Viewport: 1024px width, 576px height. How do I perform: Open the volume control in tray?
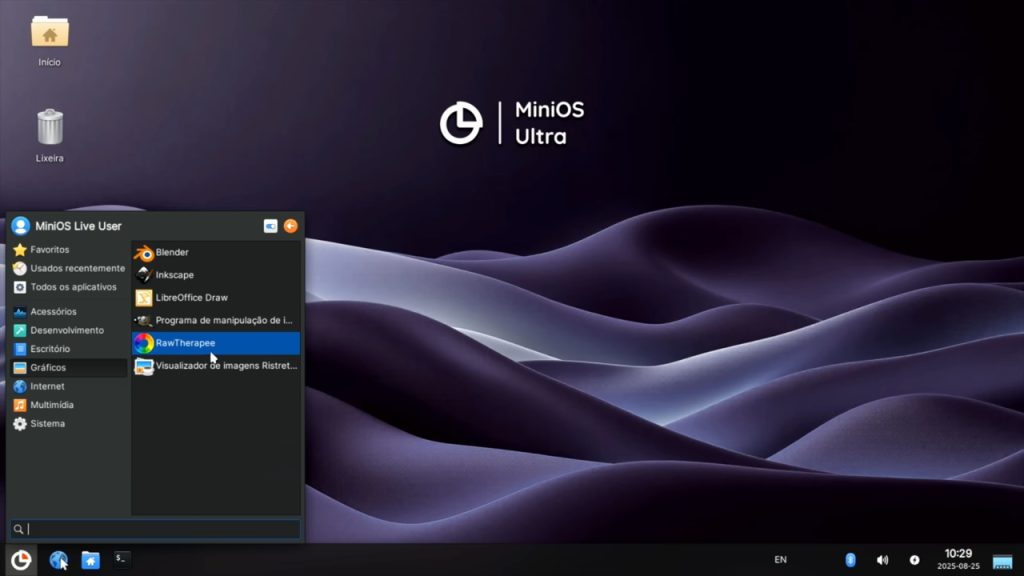click(882, 560)
